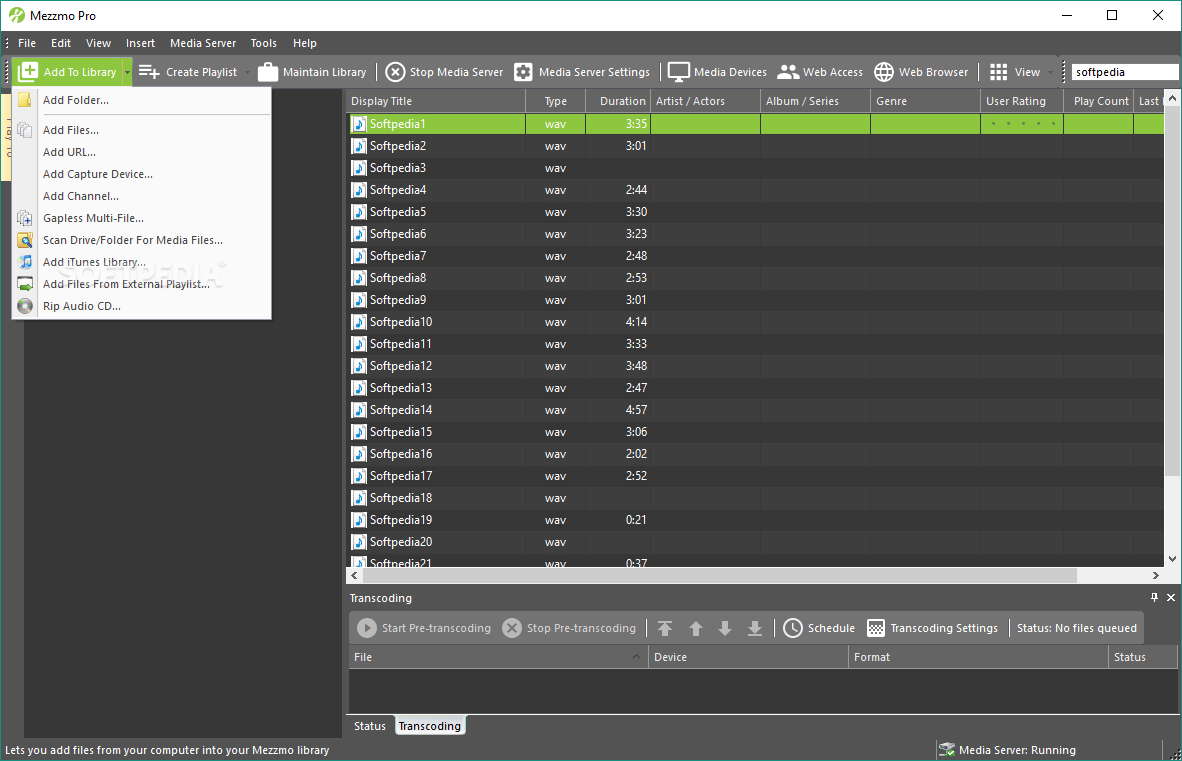Open the Schedule clock icon
Image resolution: width=1182 pixels, height=761 pixels.
click(792, 628)
